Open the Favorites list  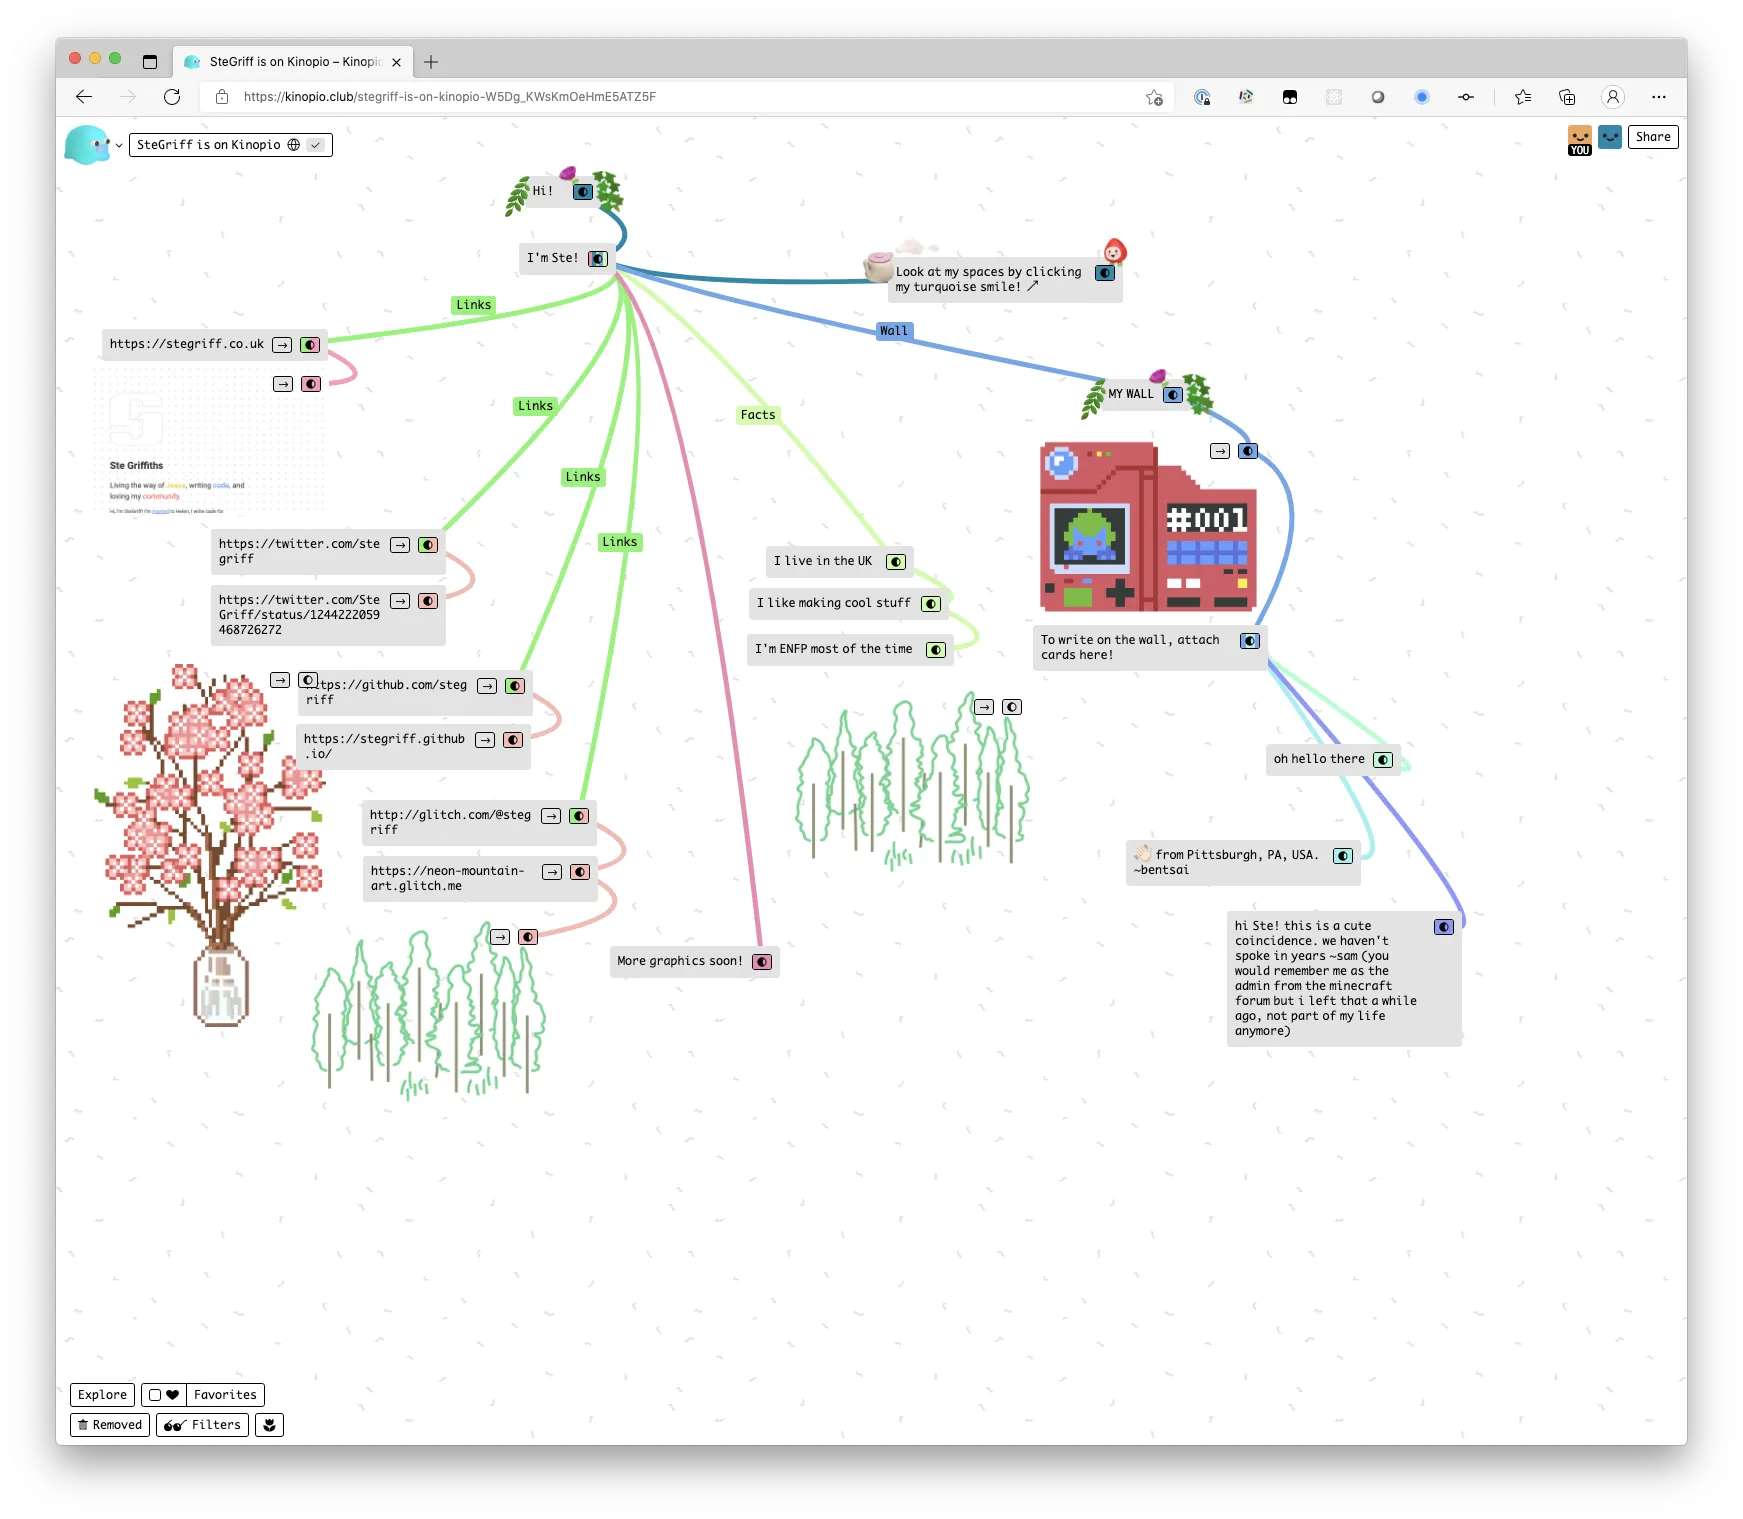(x=225, y=1395)
